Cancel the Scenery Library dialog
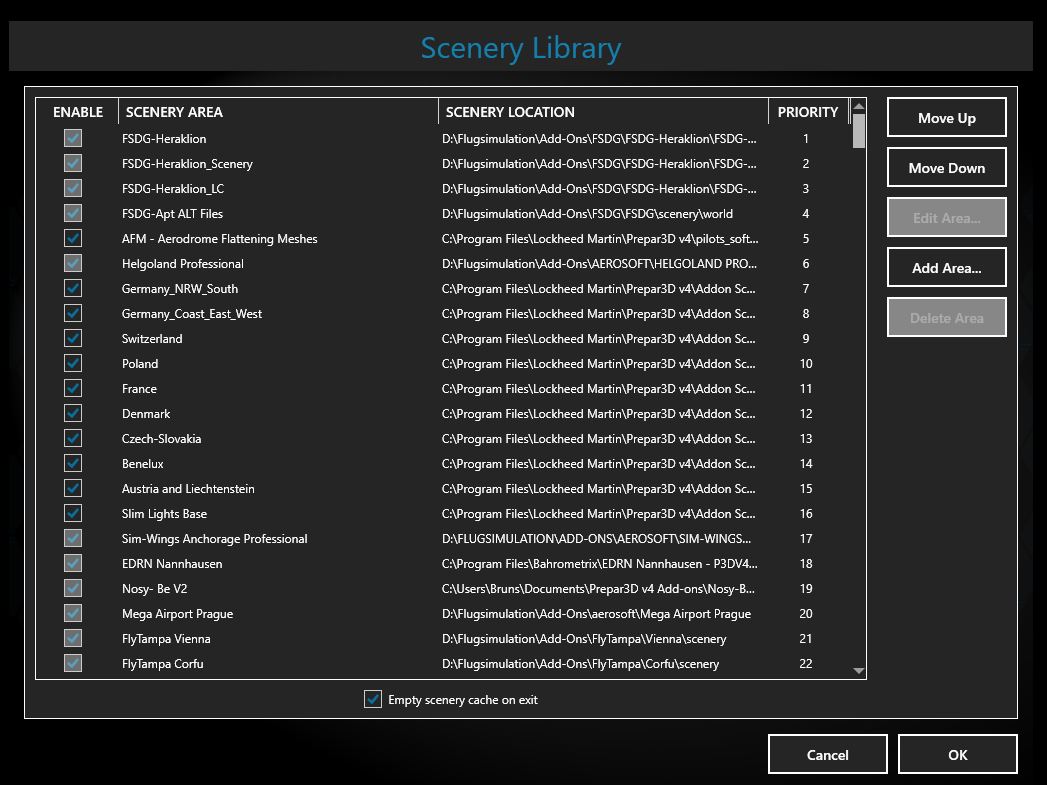1047x785 pixels. (x=827, y=755)
